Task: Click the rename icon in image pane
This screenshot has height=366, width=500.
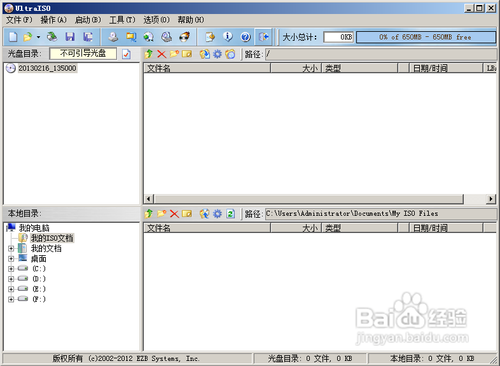Action: 187,54
